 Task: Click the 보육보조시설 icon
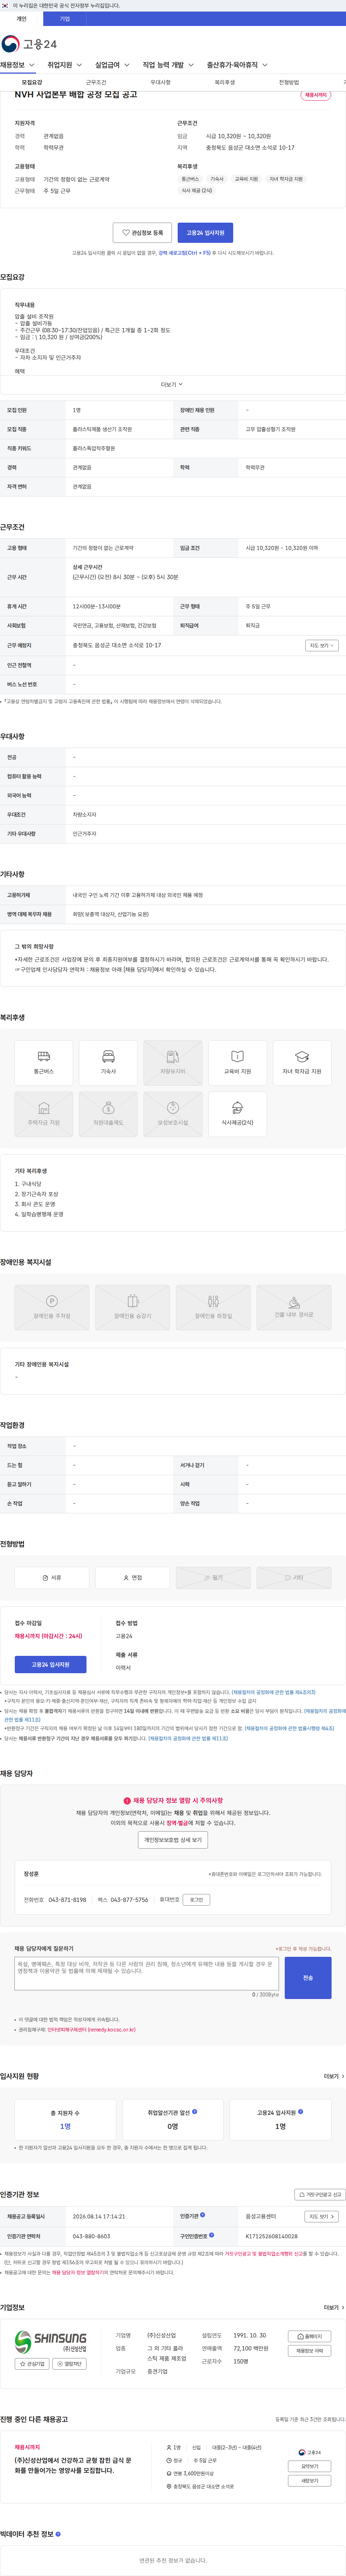coord(173,1114)
